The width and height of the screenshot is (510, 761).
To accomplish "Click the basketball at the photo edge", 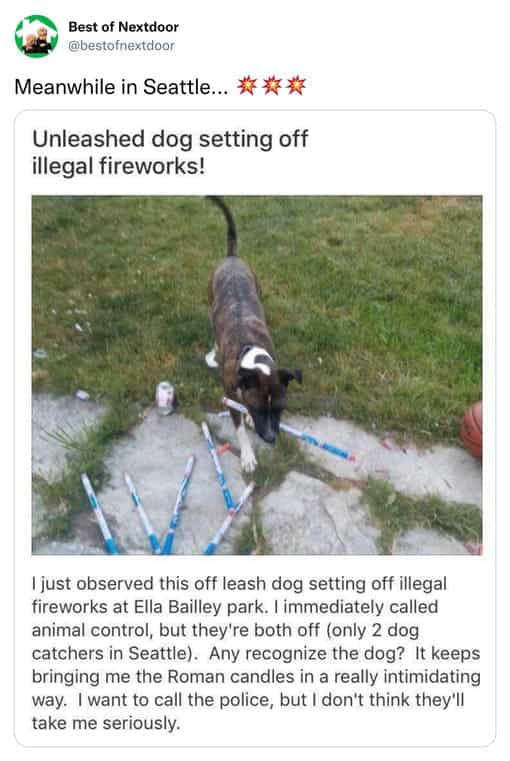I will (472, 429).
